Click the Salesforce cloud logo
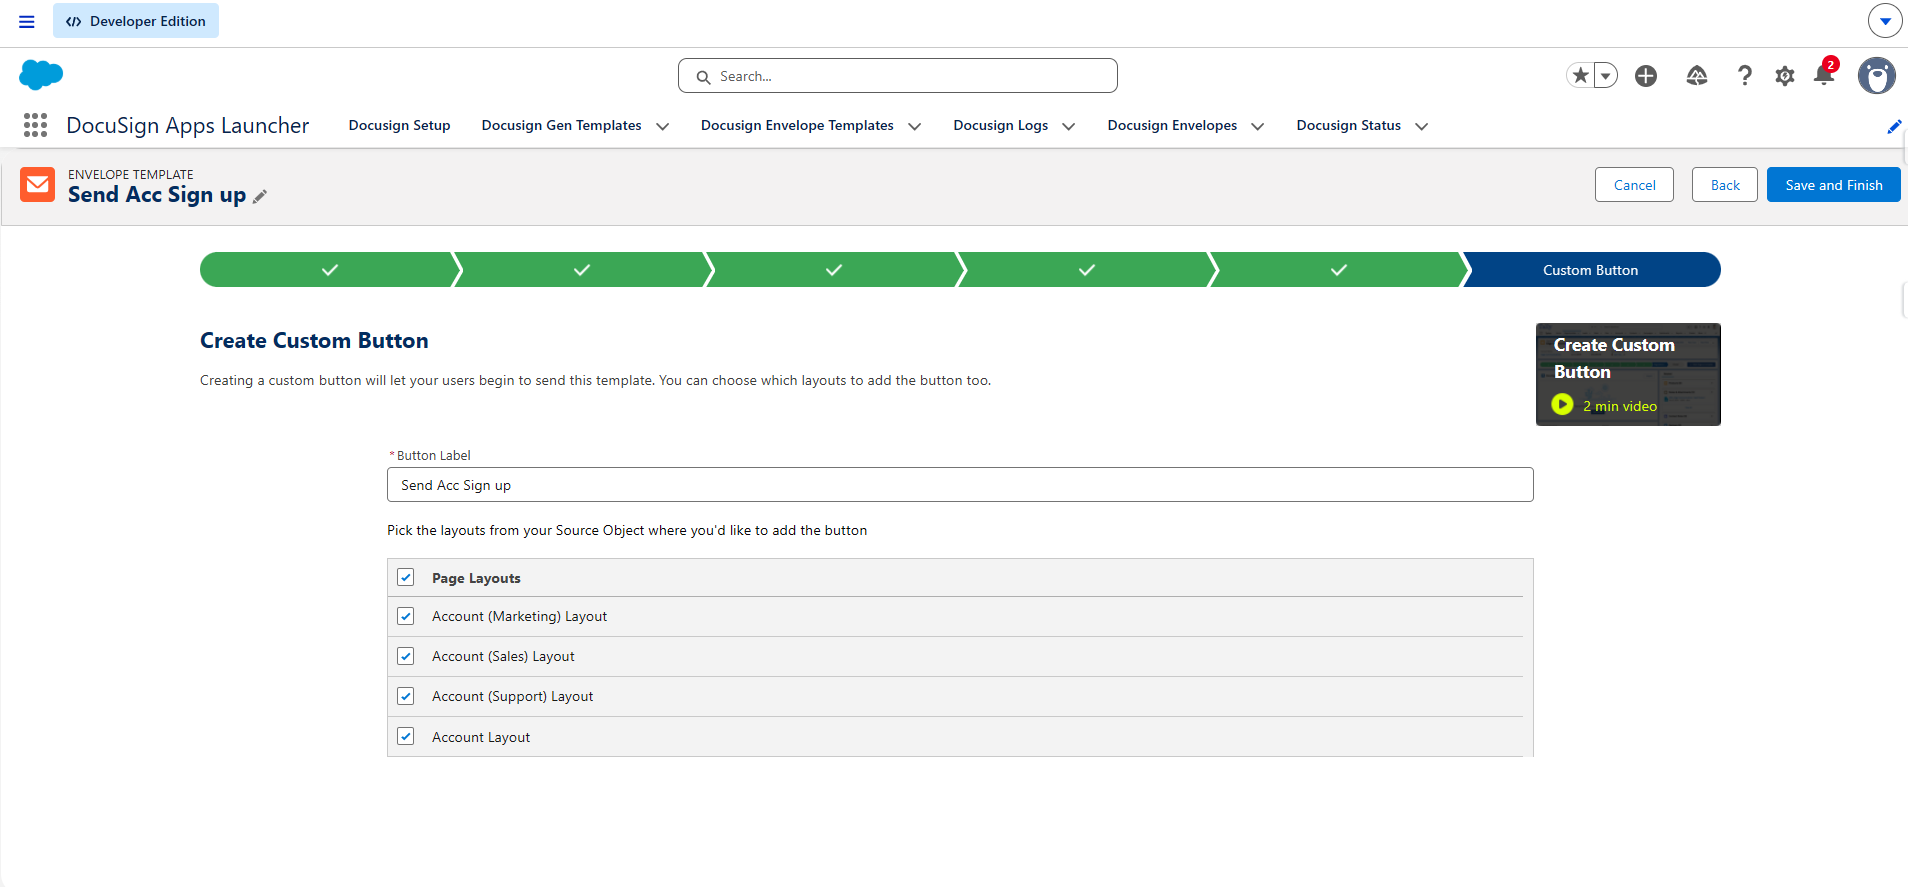Viewport: 1908px width, 887px height. [x=41, y=75]
